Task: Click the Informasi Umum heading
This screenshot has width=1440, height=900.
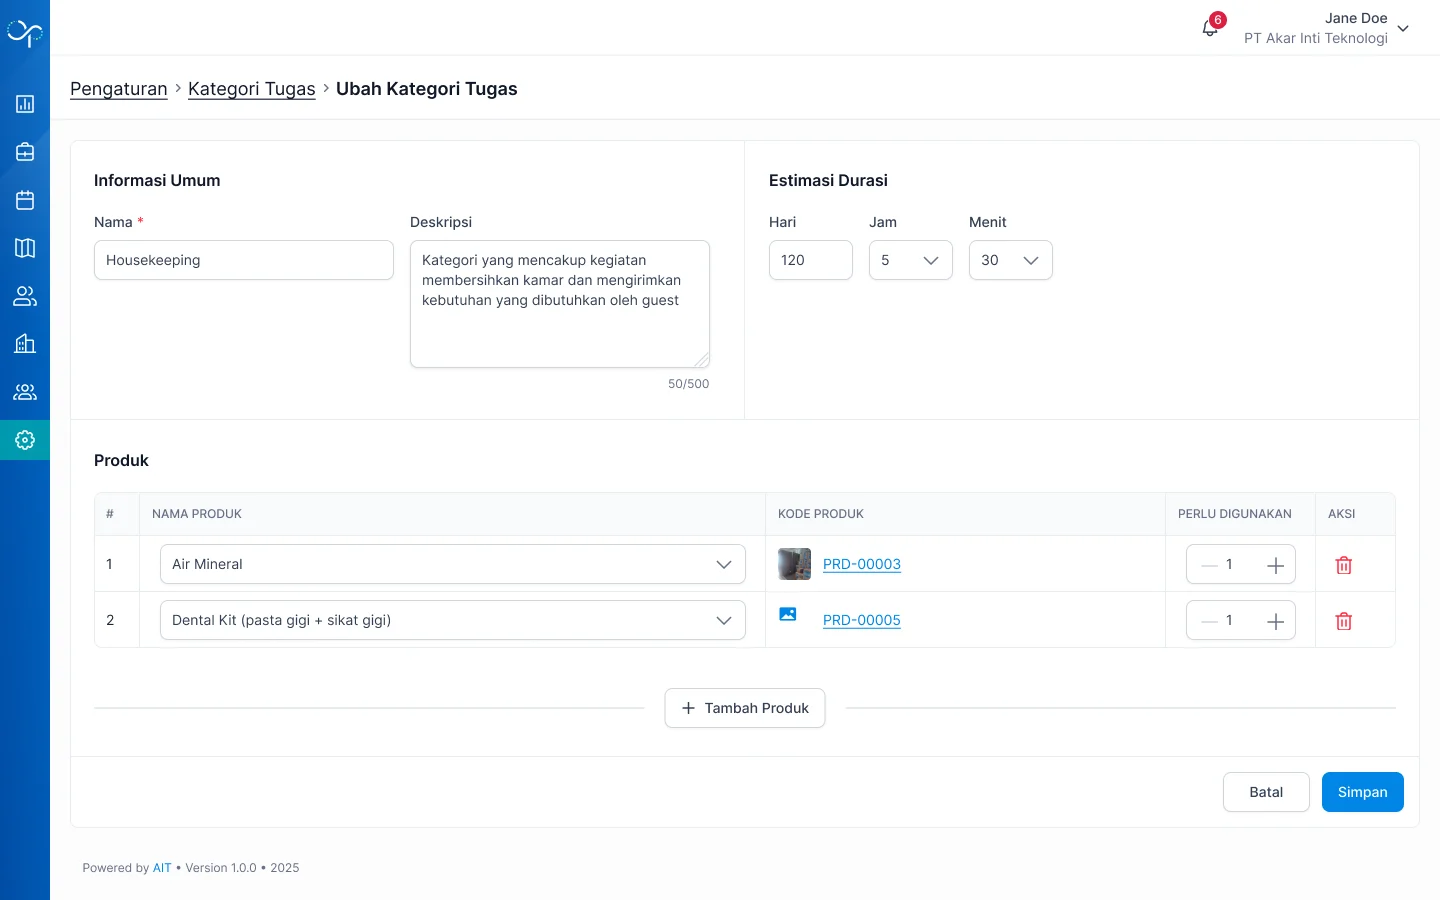Action: (x=157, y=180)
